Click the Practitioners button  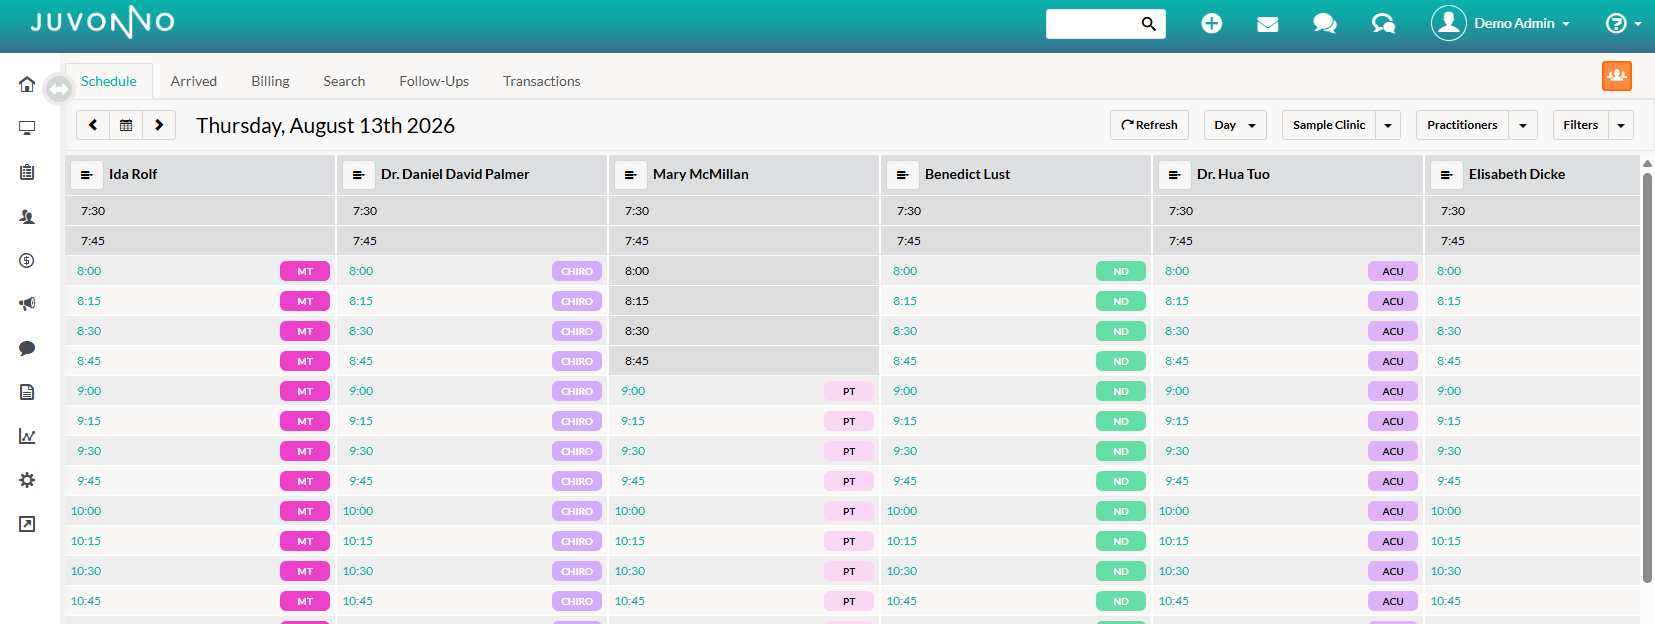(1462, 125)
